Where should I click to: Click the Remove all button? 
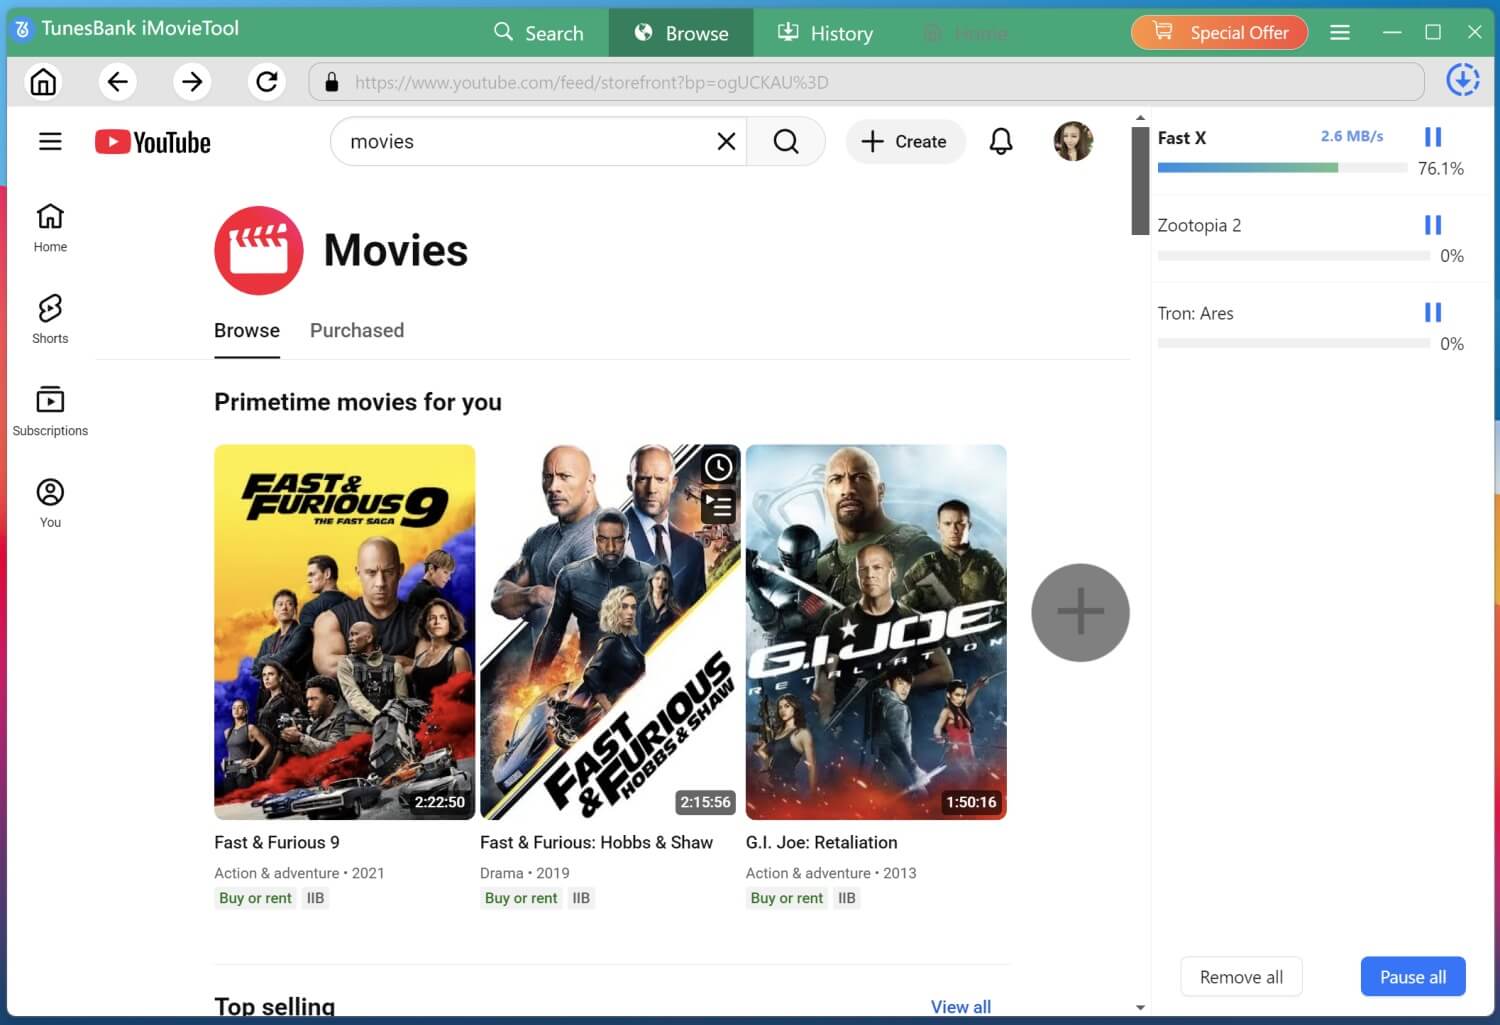coord(1240,976)
